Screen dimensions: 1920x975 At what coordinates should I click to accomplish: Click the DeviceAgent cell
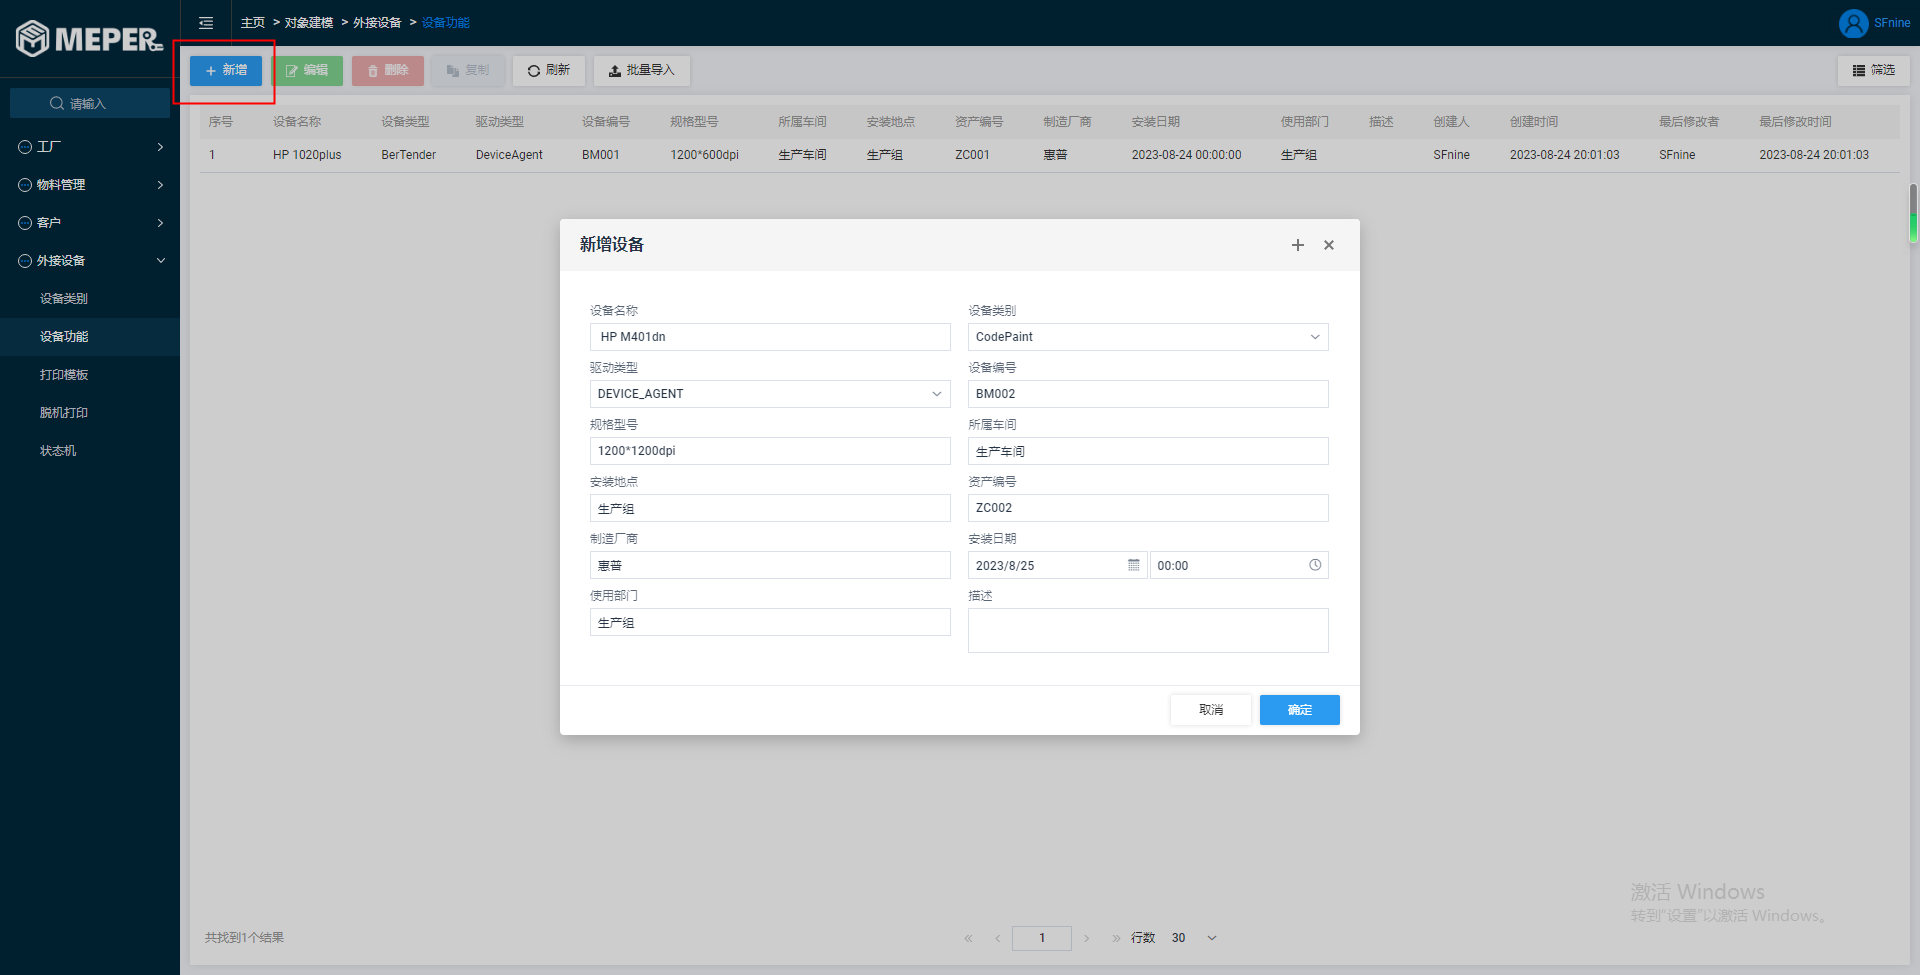coord(509,155)
